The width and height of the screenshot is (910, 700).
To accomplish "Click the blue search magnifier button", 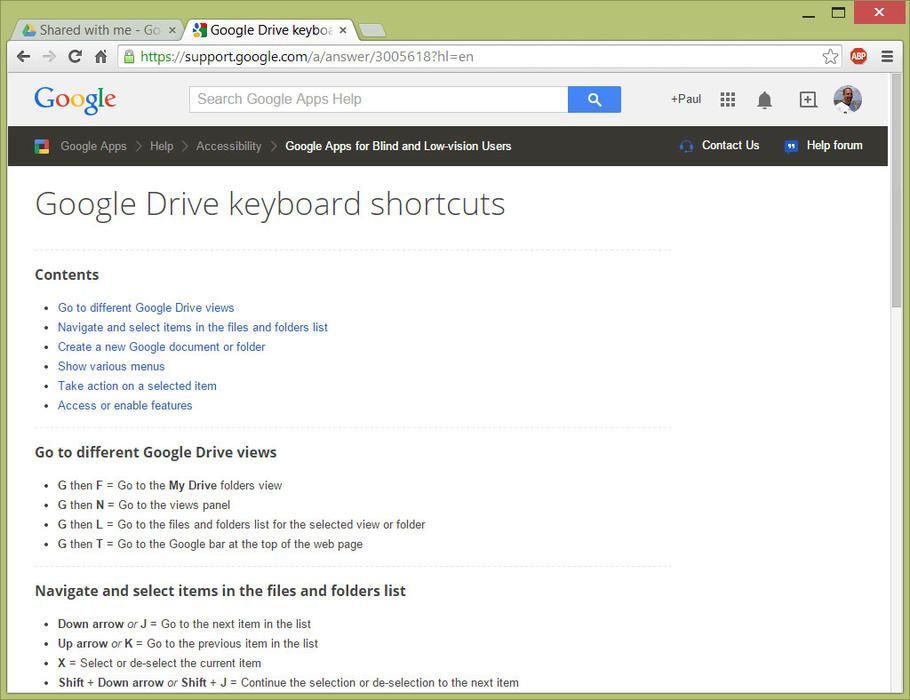I will [594, 99].
